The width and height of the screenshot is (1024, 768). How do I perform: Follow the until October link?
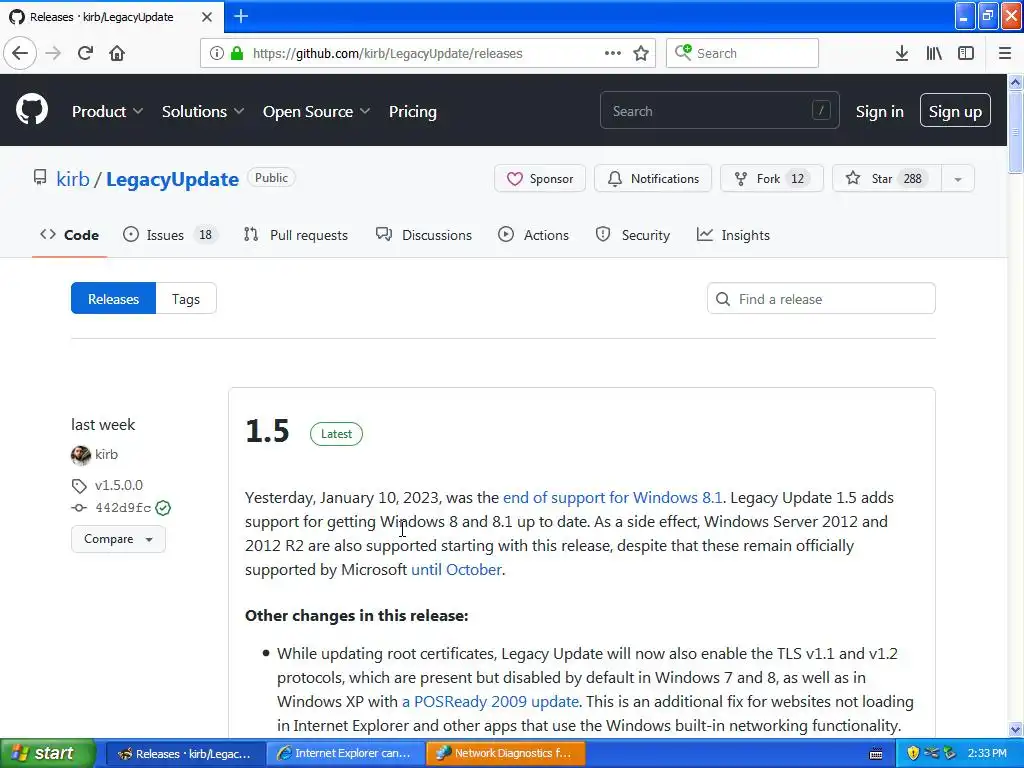tap(456, 569)
